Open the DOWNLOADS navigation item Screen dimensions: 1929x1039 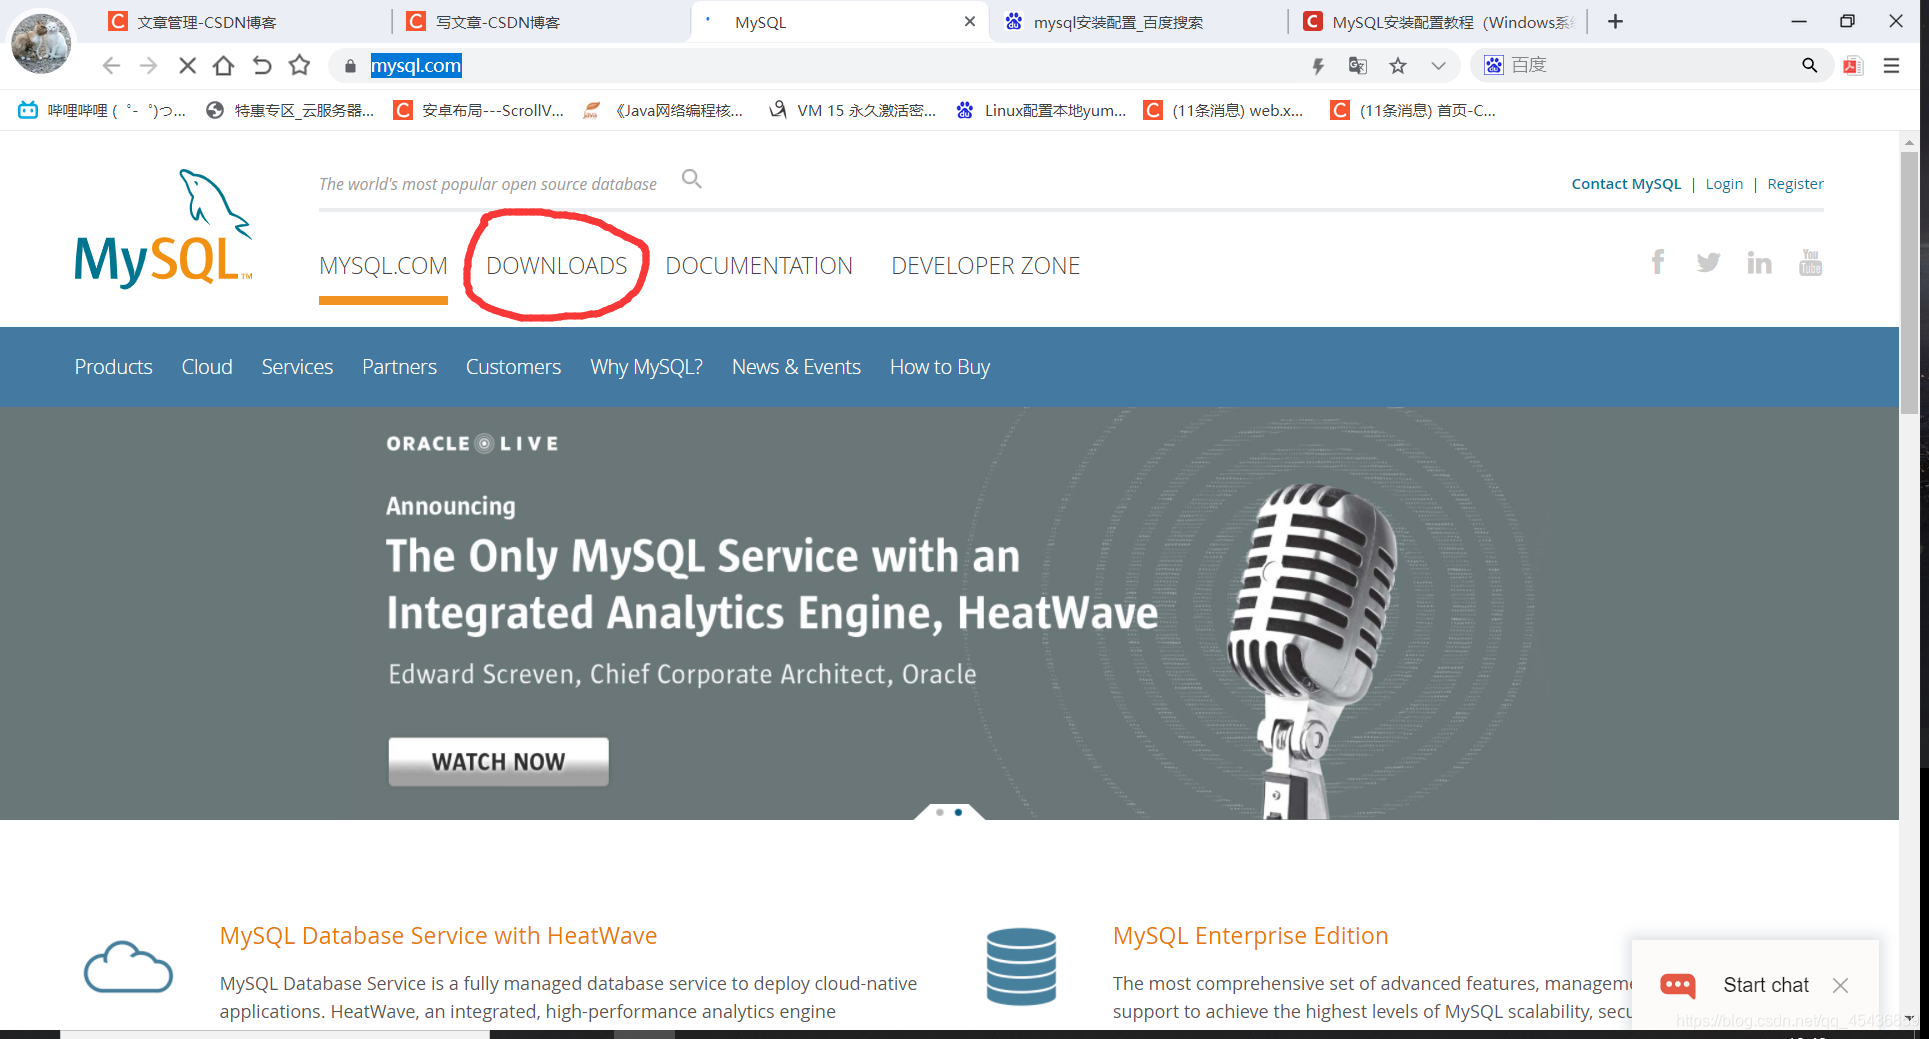pos(557,266)
